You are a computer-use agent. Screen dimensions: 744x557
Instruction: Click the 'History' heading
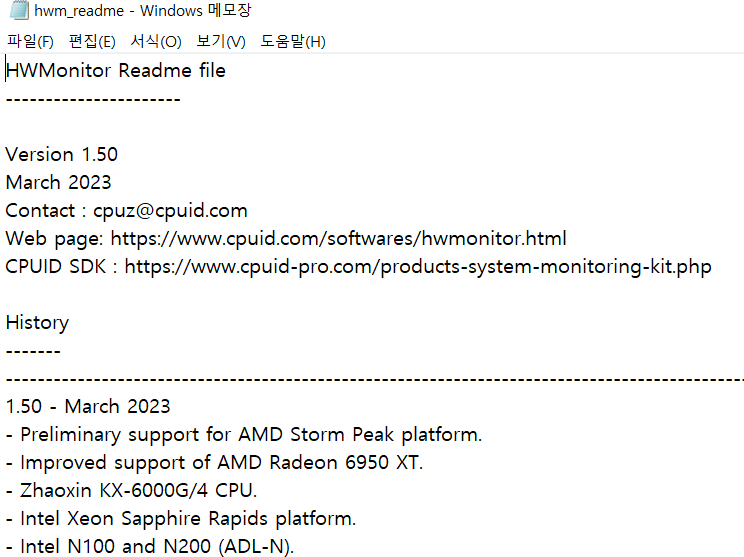click(37, 323)
